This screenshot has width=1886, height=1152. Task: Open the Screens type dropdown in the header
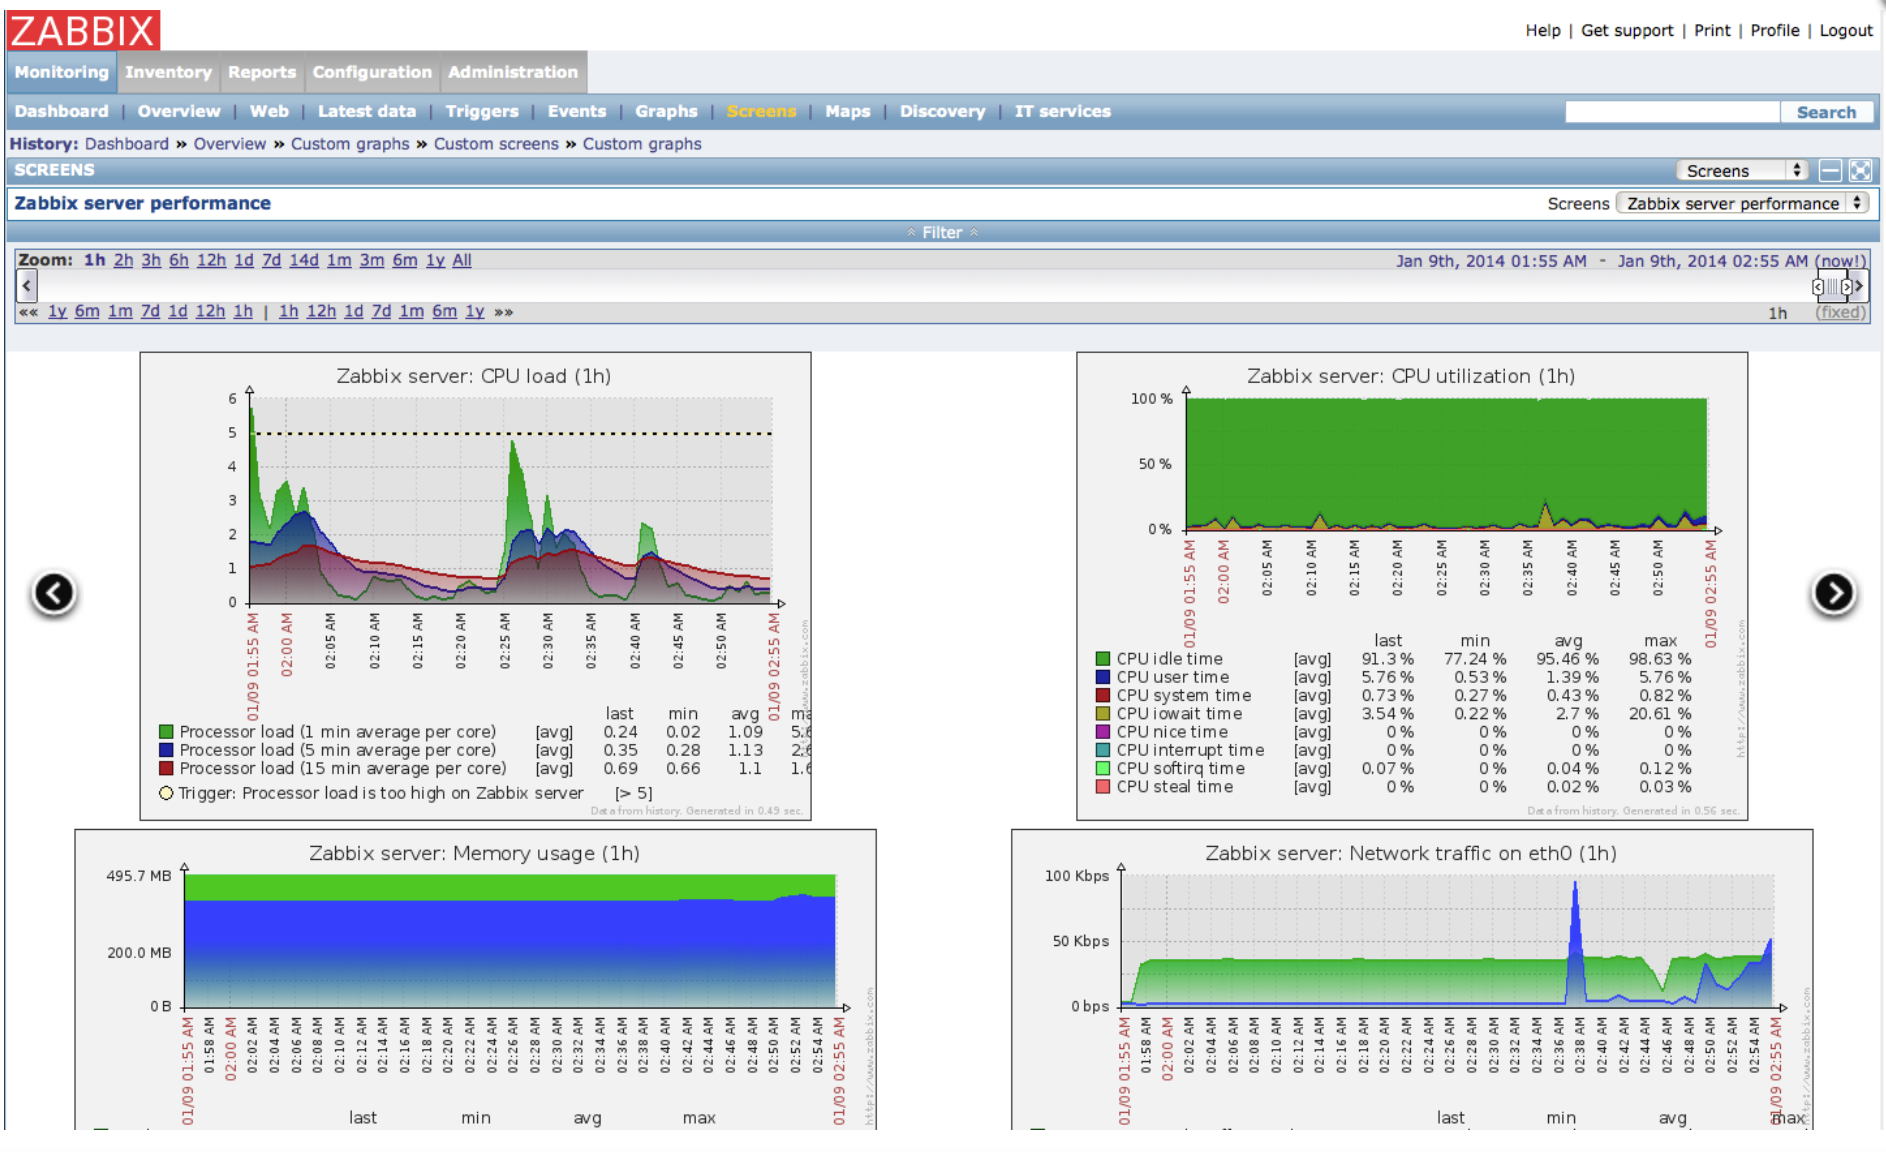point(1743,171)
